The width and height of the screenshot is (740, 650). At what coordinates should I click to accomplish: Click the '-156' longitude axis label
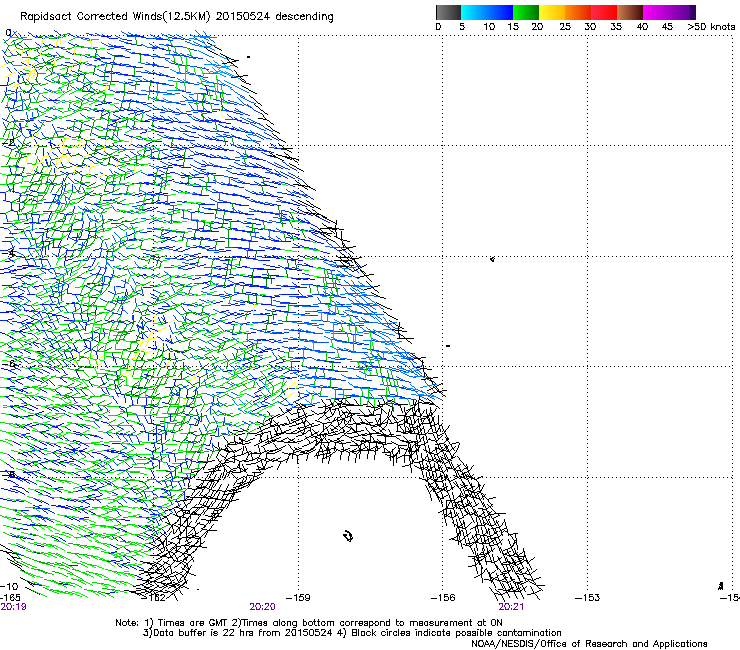(x=443, y=598)
